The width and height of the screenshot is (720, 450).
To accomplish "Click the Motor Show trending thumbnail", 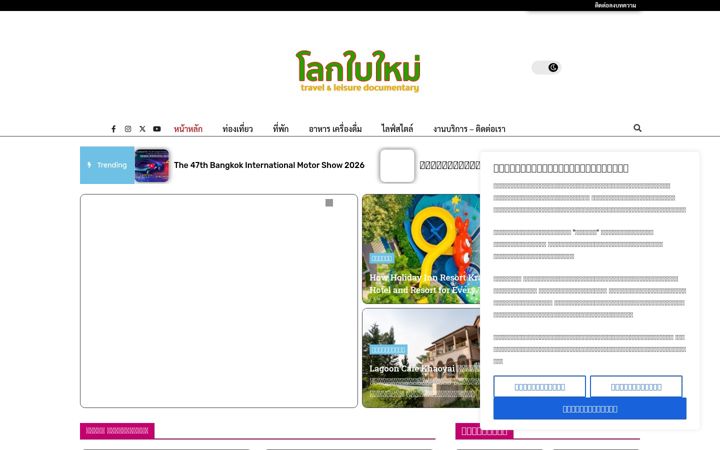I will point(152,165).
